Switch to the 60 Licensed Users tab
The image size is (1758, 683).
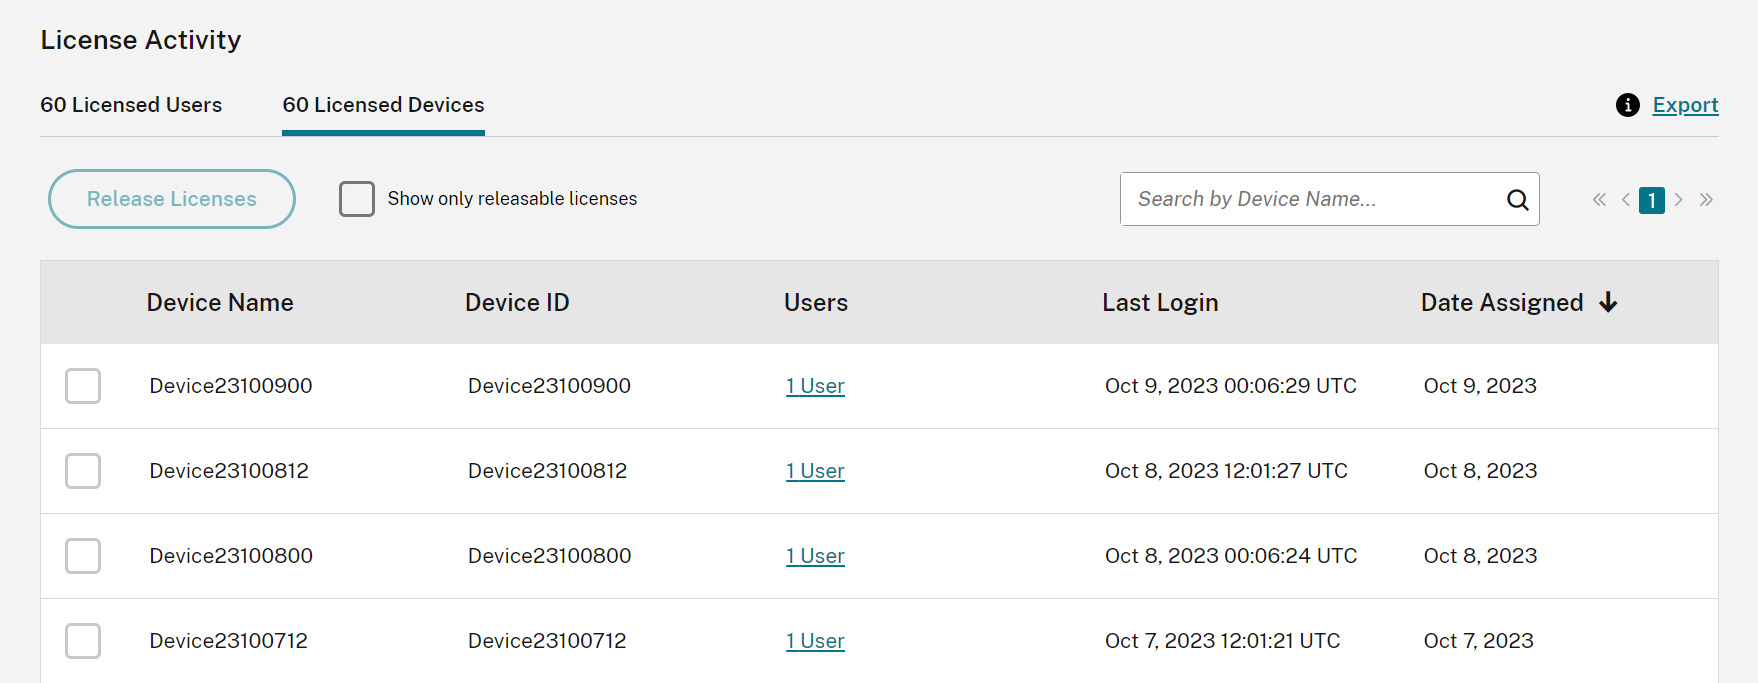(x=131, y=105)
